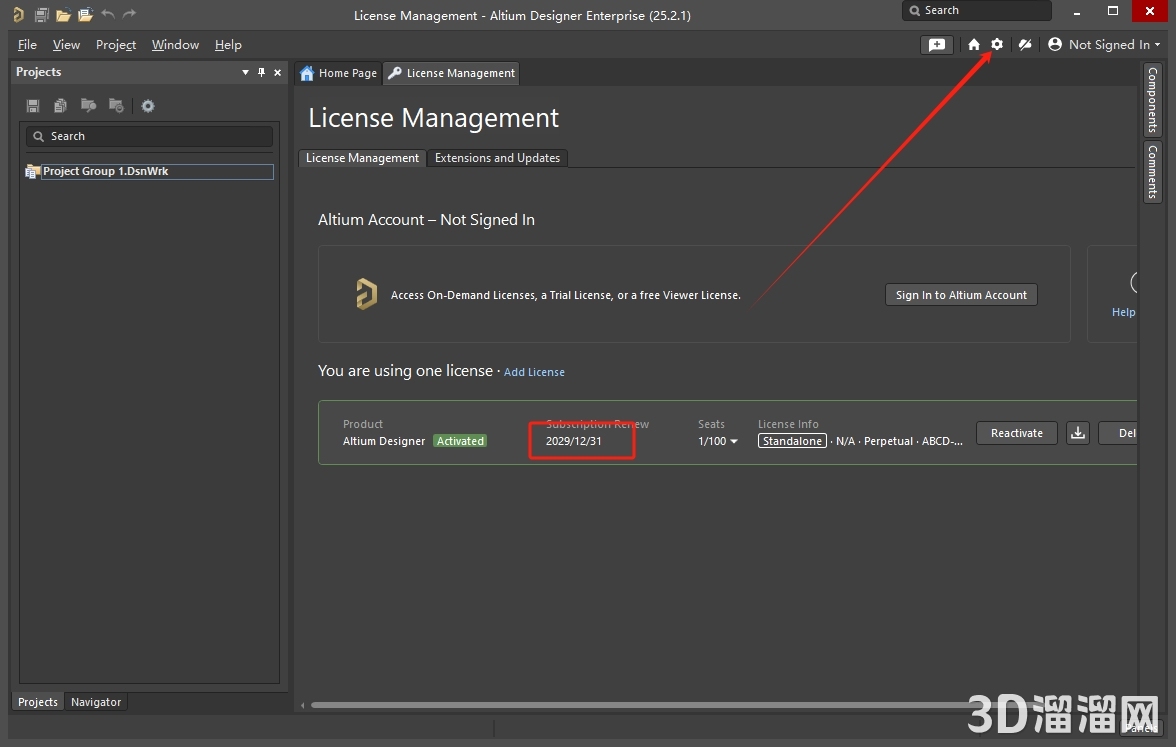Switch to the Home Page tab
The width and height of the screenshot is (1176, 747).
tap(338, 73)
